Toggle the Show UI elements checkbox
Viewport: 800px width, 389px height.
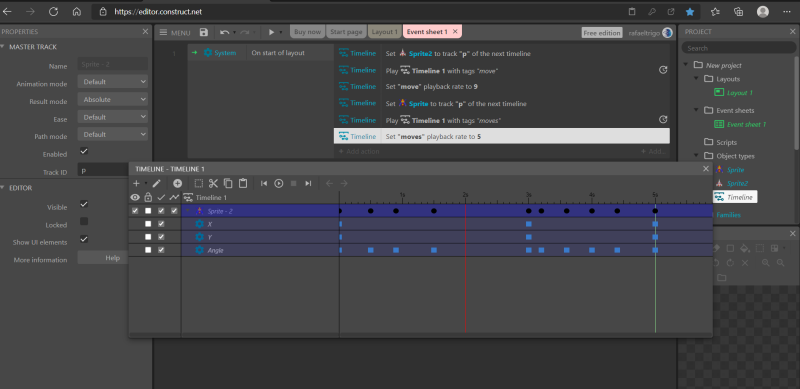click(84, 239)
